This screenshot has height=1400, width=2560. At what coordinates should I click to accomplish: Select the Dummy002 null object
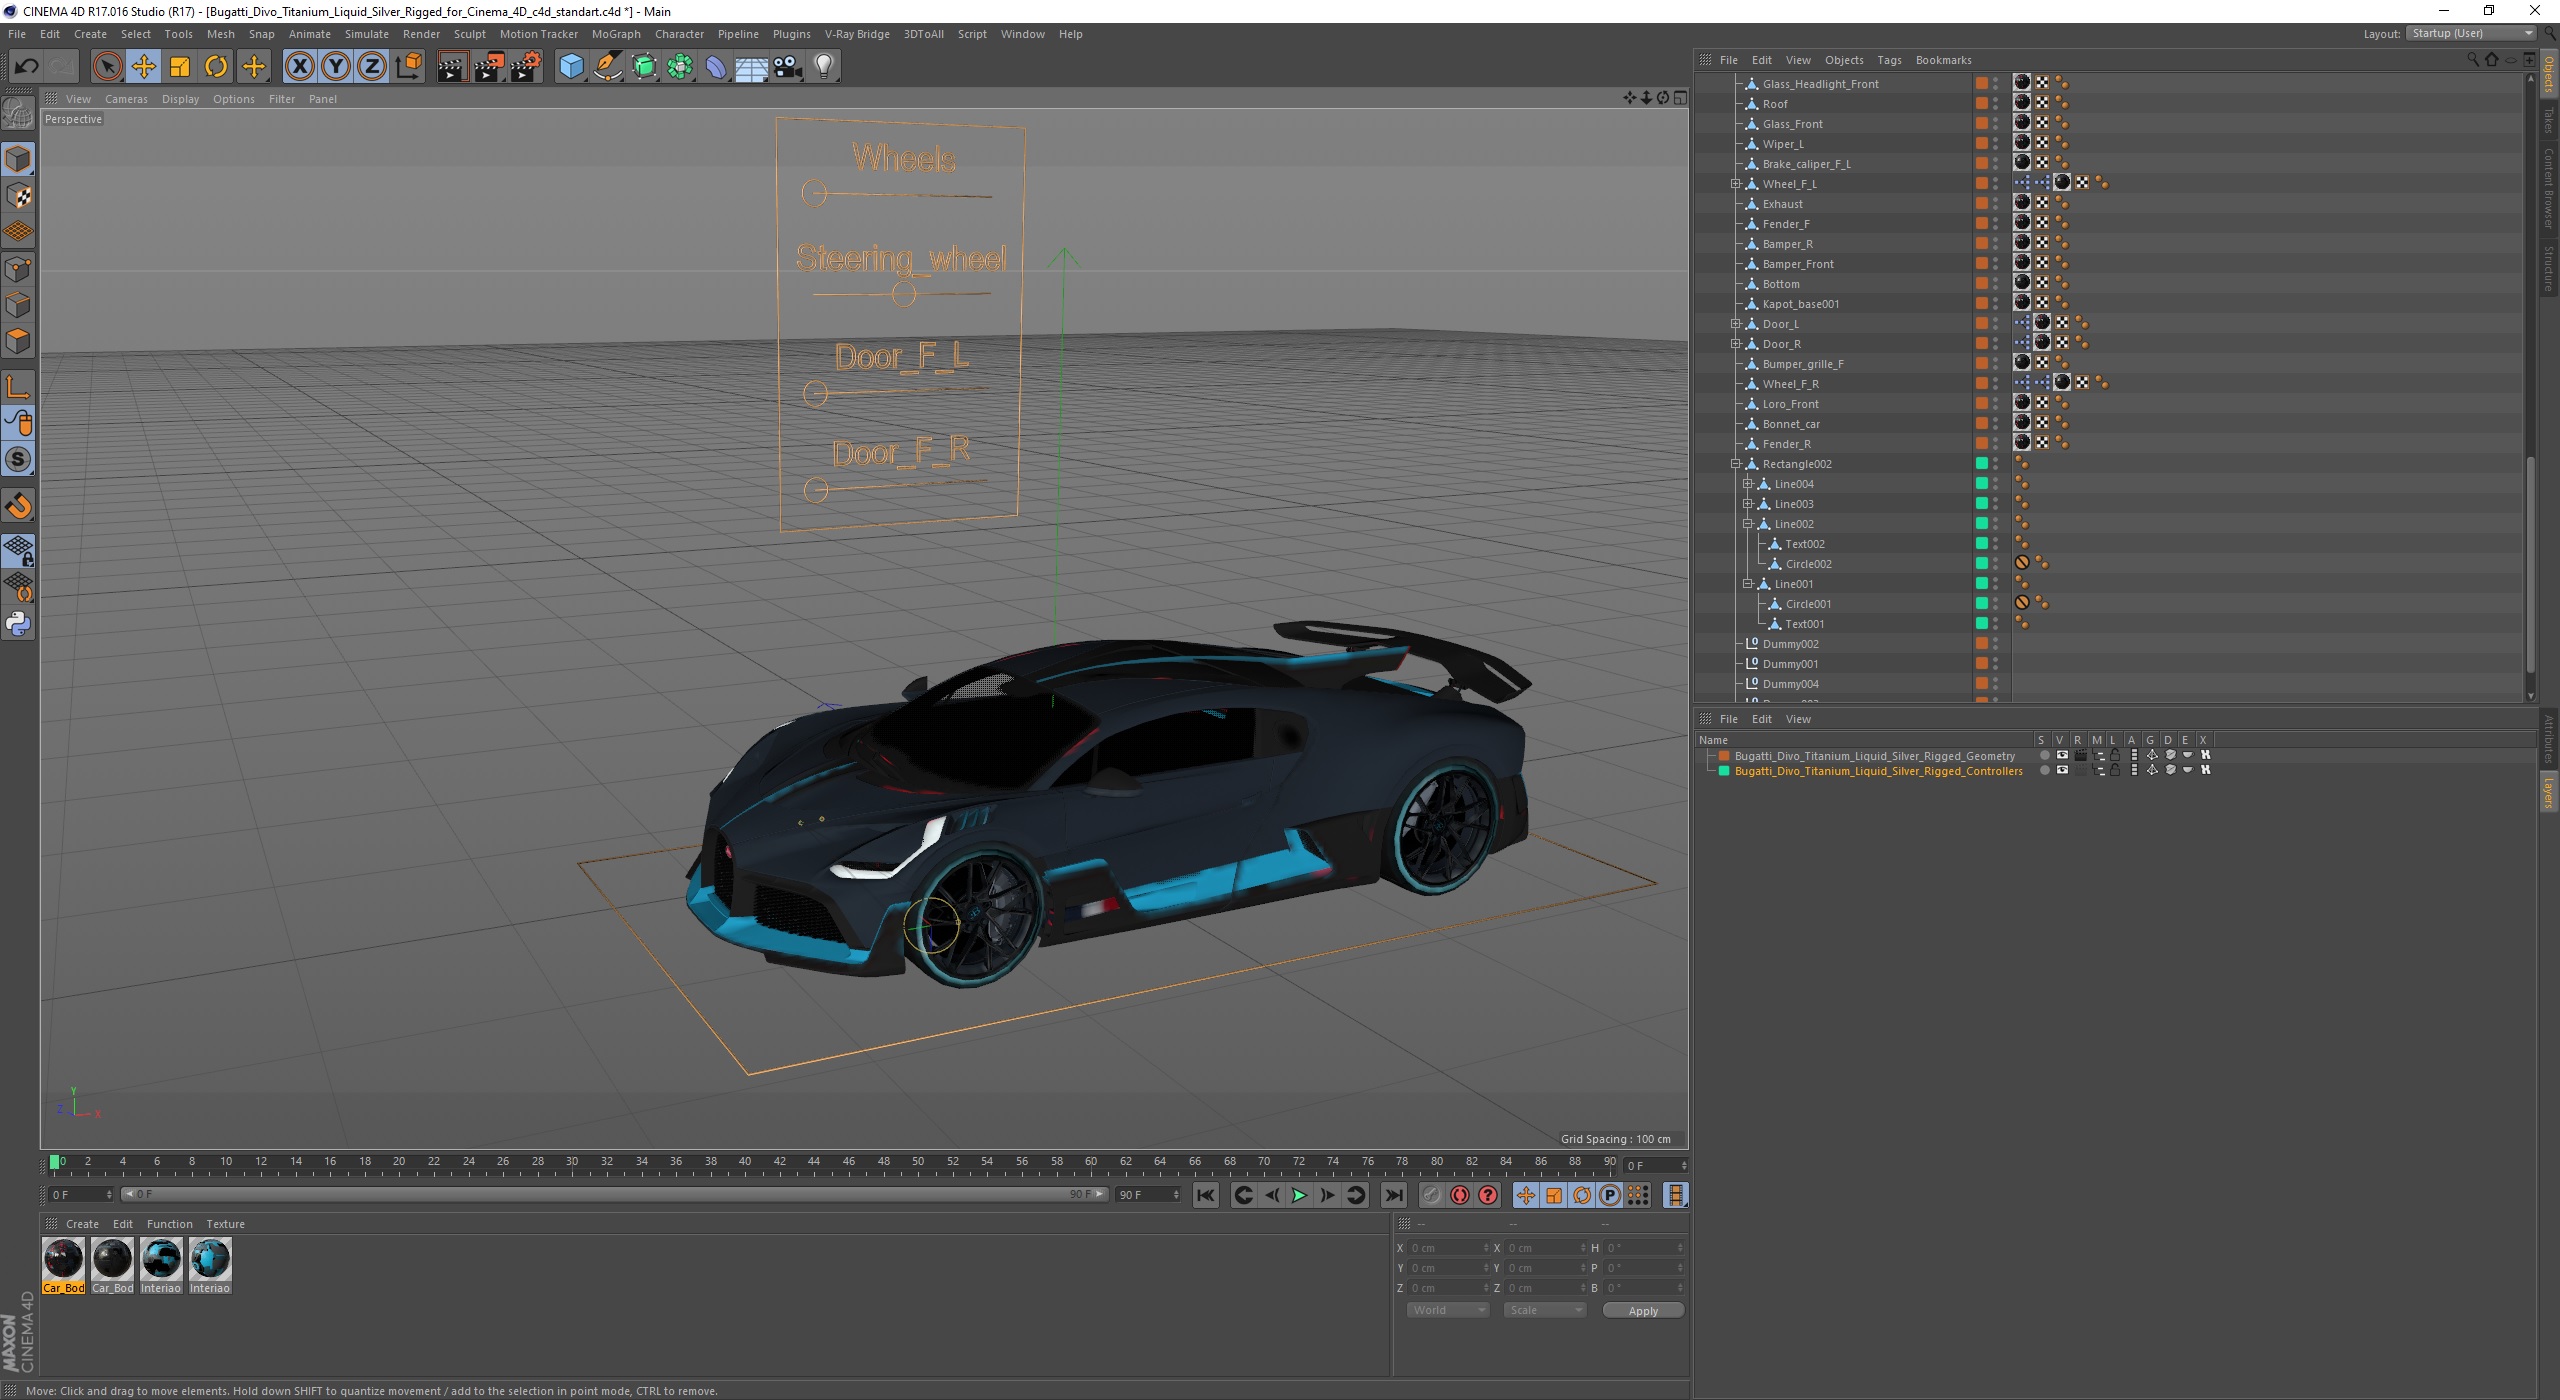[x=1790, y=644]
